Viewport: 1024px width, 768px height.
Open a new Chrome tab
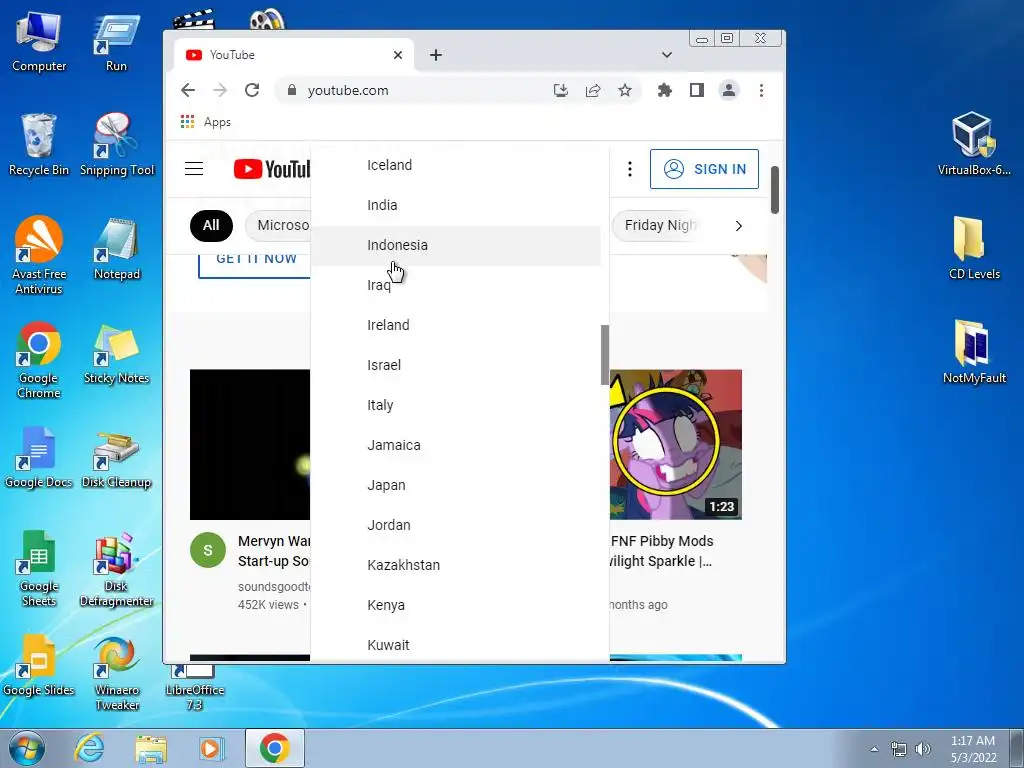436,55
